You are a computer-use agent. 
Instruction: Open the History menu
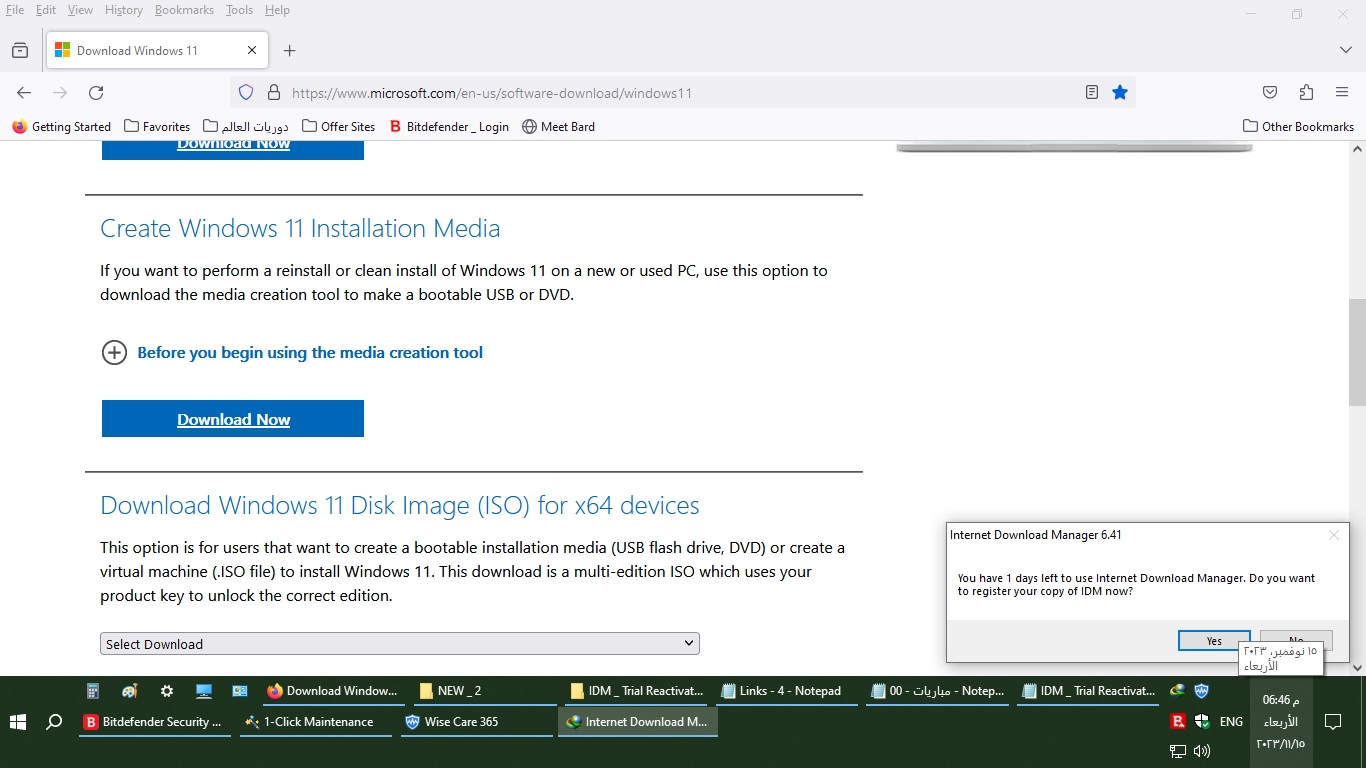click(x=124, y=10)
